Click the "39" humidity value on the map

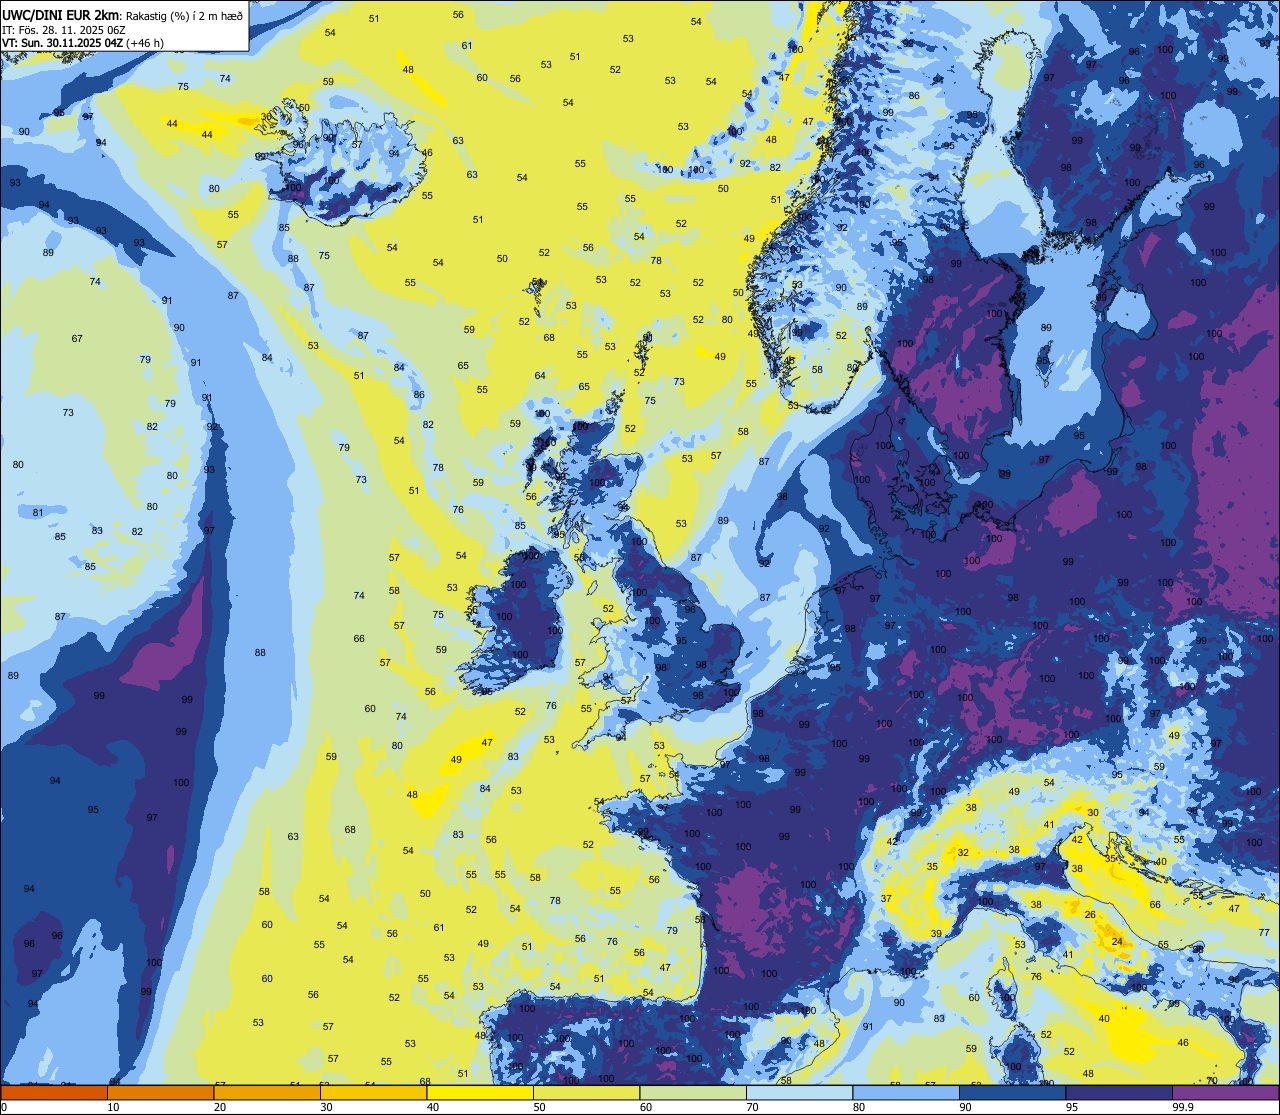(x=936, y=934)
